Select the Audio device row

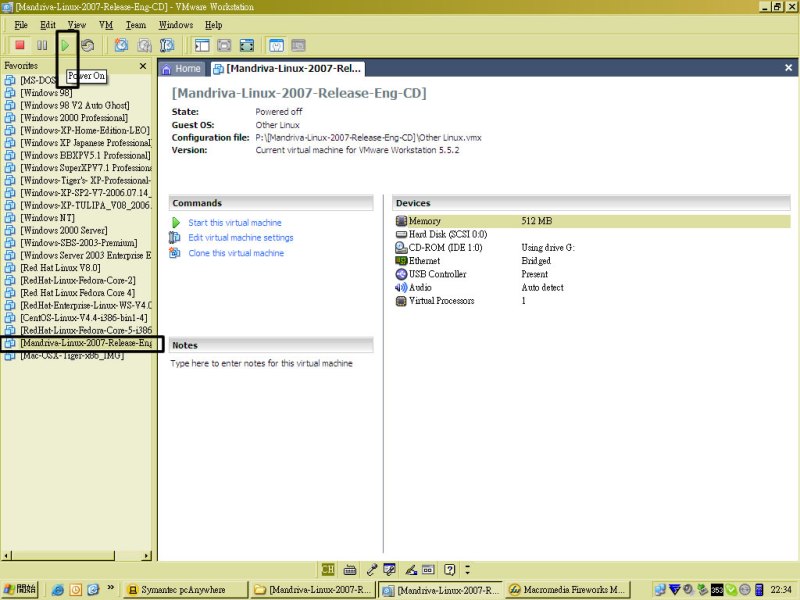(x=592, y=287)
